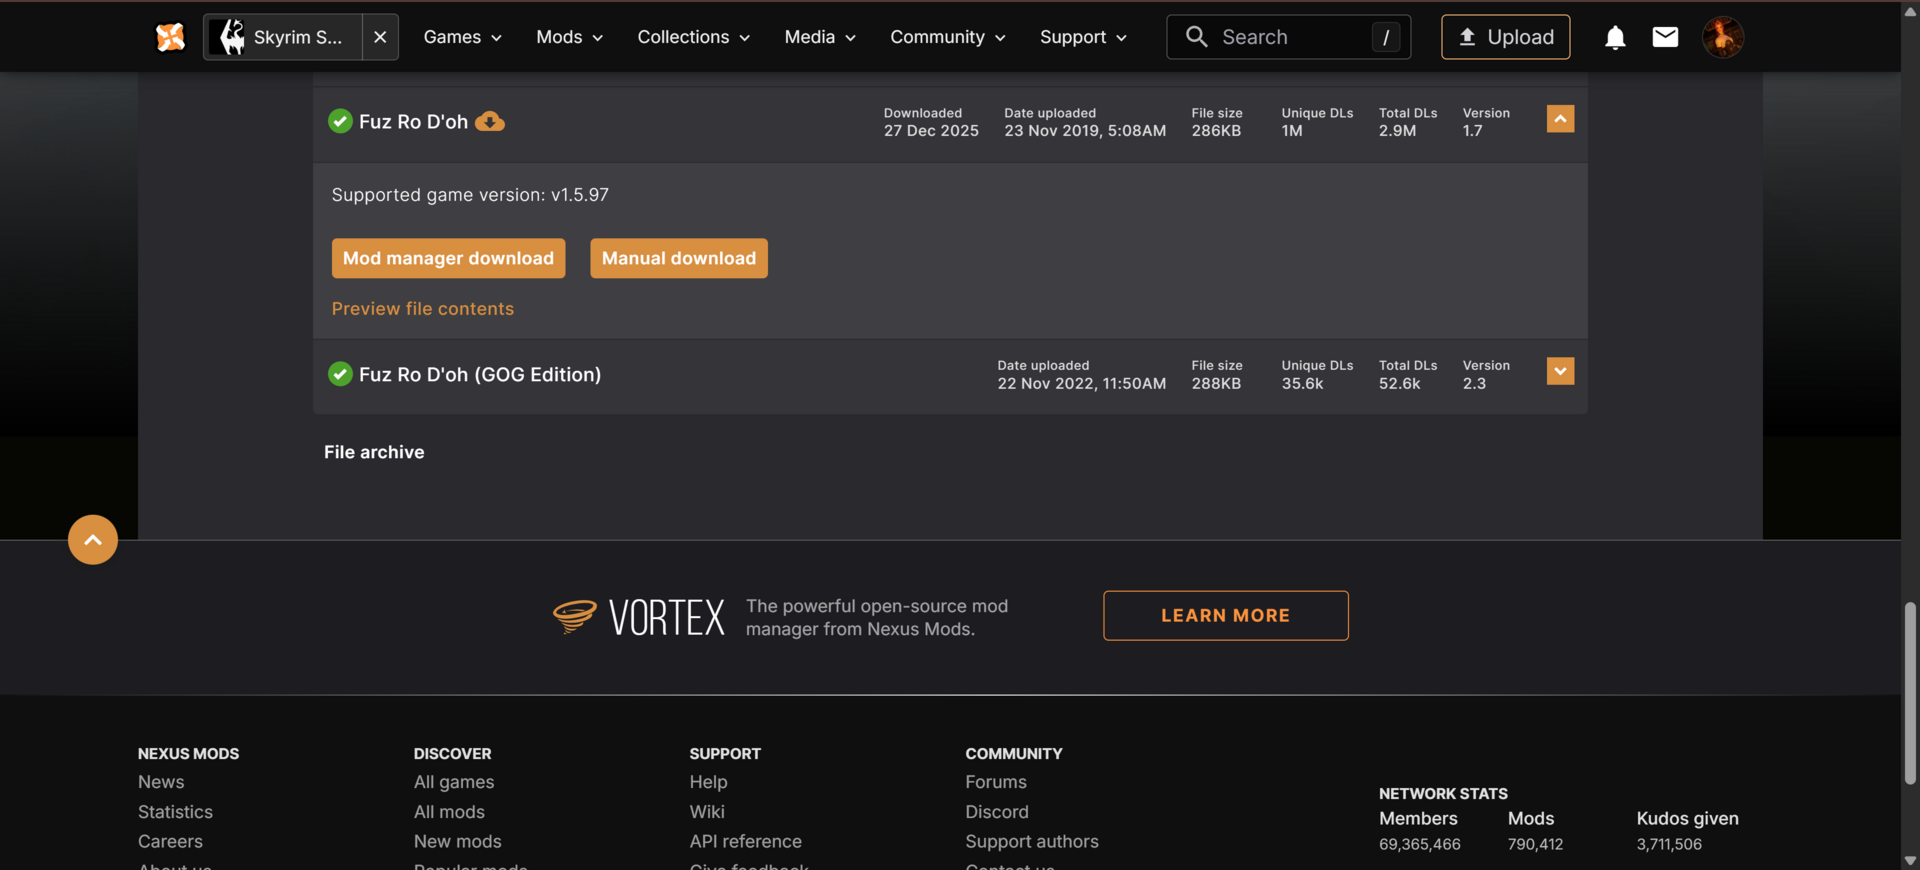The width and height of the screenshot is (1920, 870).
Task: Click the scrollbar down arrow
Action: (x=1910, y=860)
